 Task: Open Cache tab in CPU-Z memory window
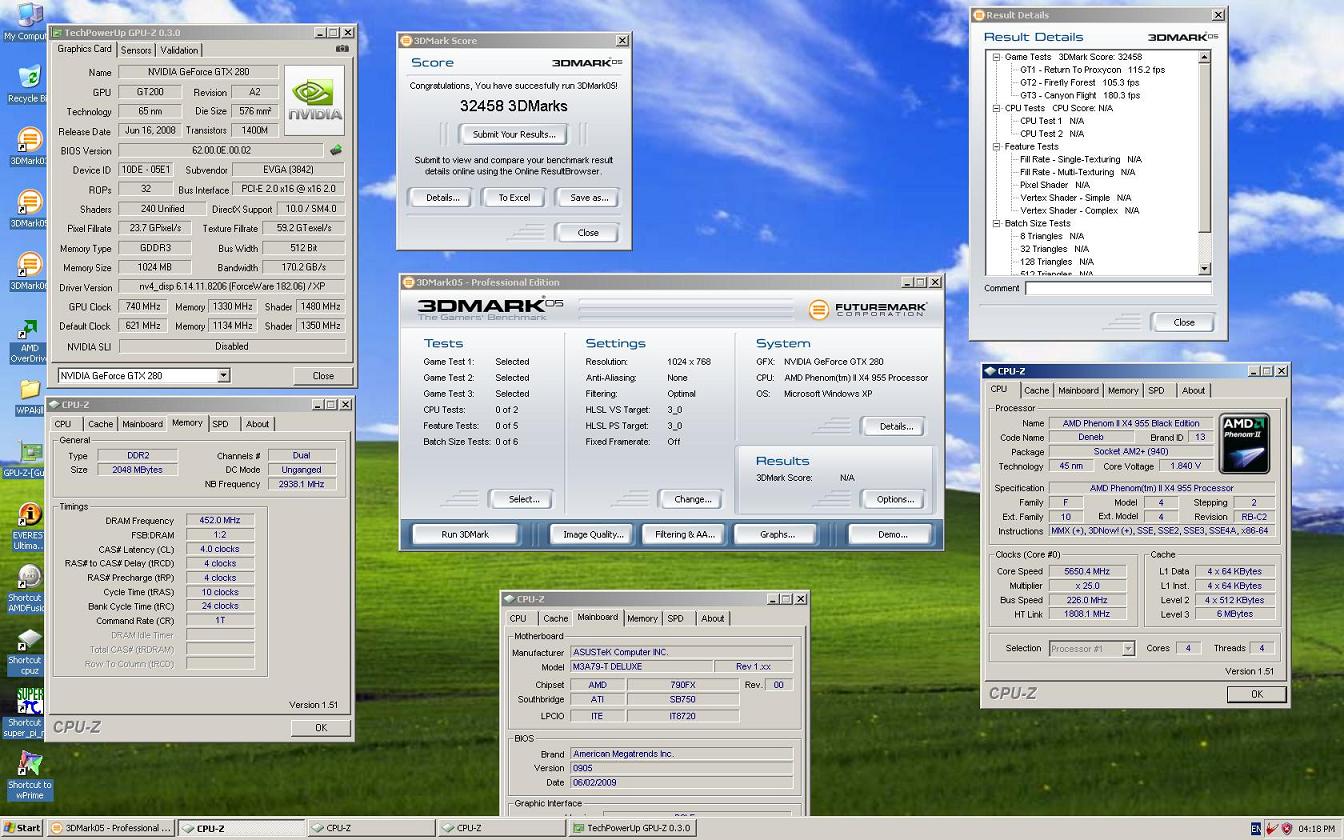click(x=100, y=424)
